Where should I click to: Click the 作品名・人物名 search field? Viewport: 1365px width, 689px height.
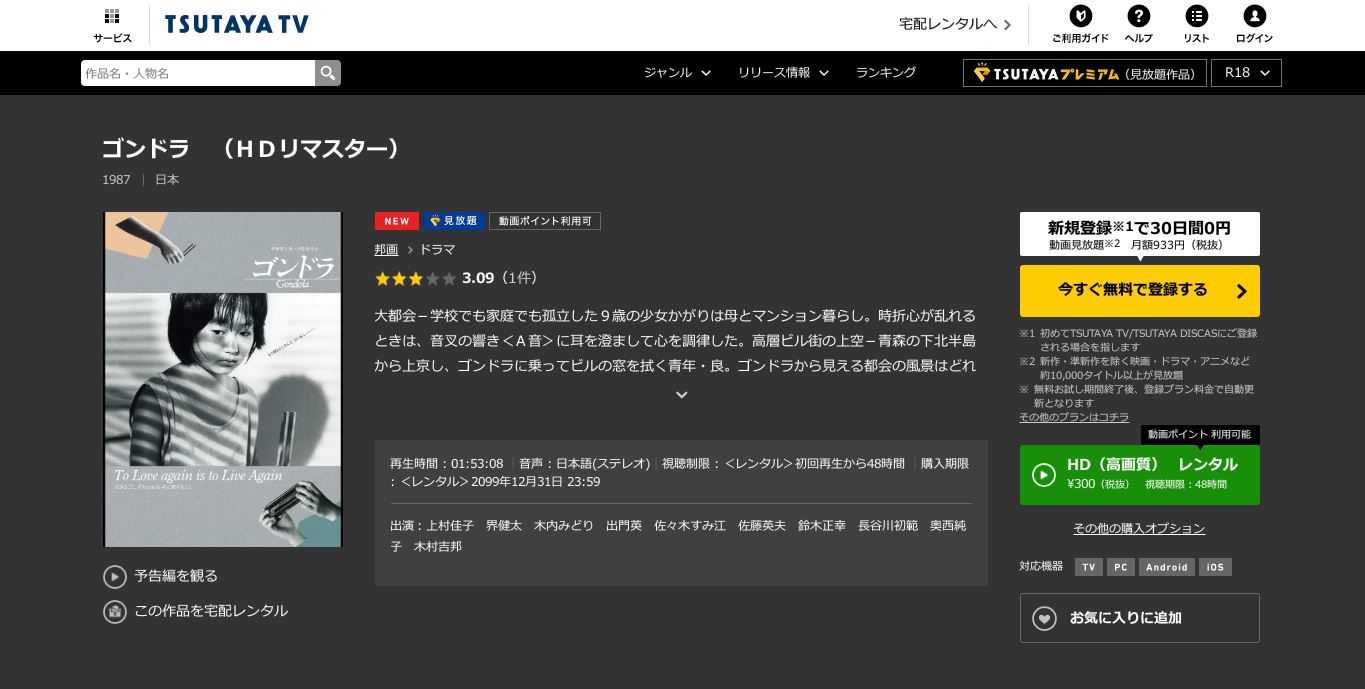197,73
